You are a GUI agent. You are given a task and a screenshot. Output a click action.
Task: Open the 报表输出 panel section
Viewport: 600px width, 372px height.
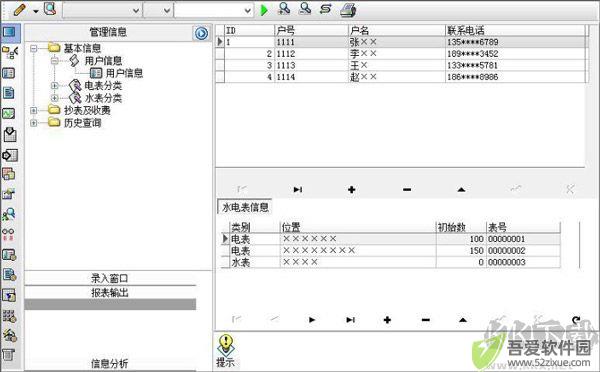(110, 293)
